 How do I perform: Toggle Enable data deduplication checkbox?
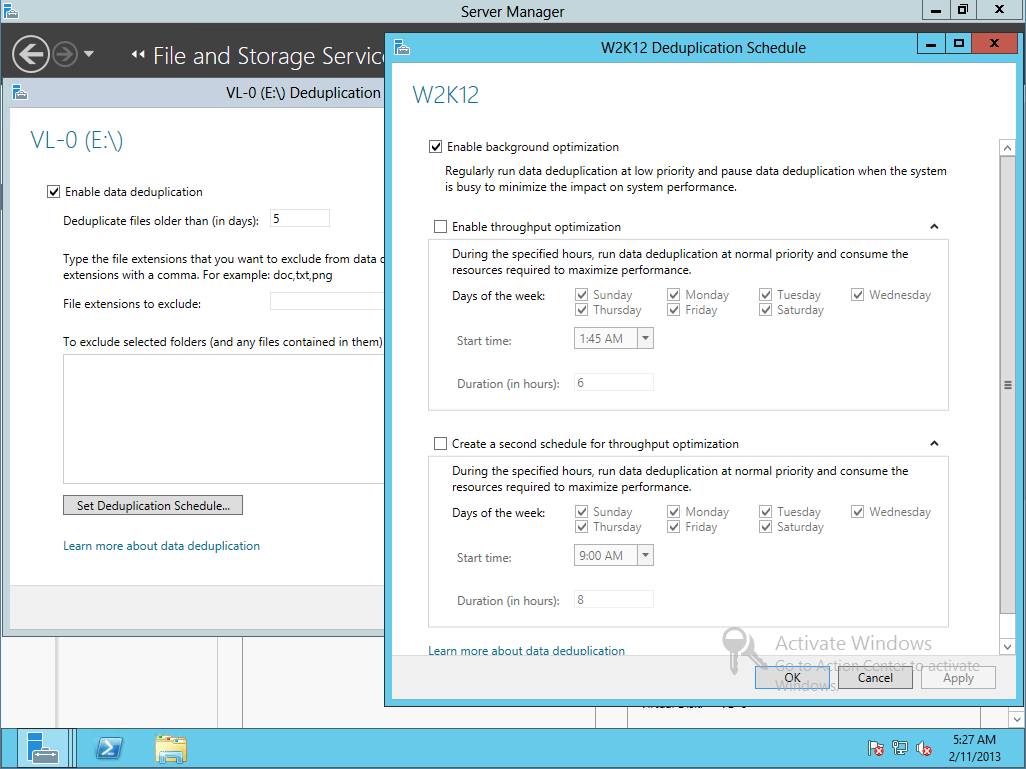pyautogui.click(x=54, y=192)
